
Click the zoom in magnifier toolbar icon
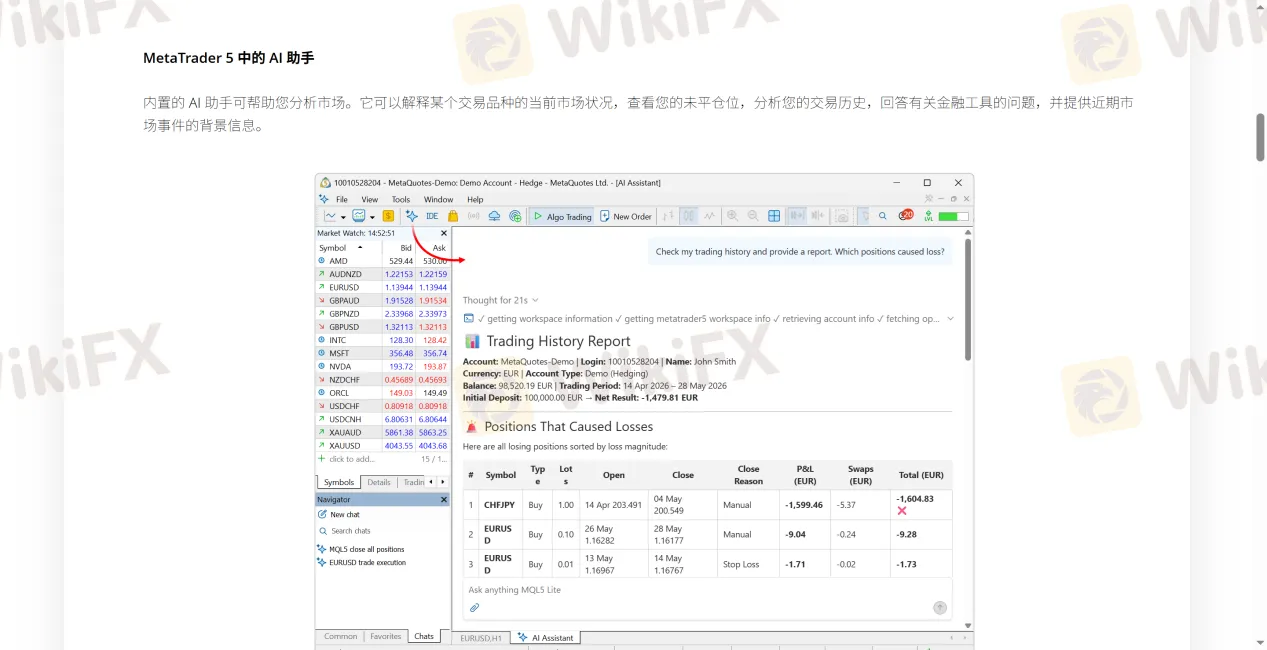click(x=732, y=216)
